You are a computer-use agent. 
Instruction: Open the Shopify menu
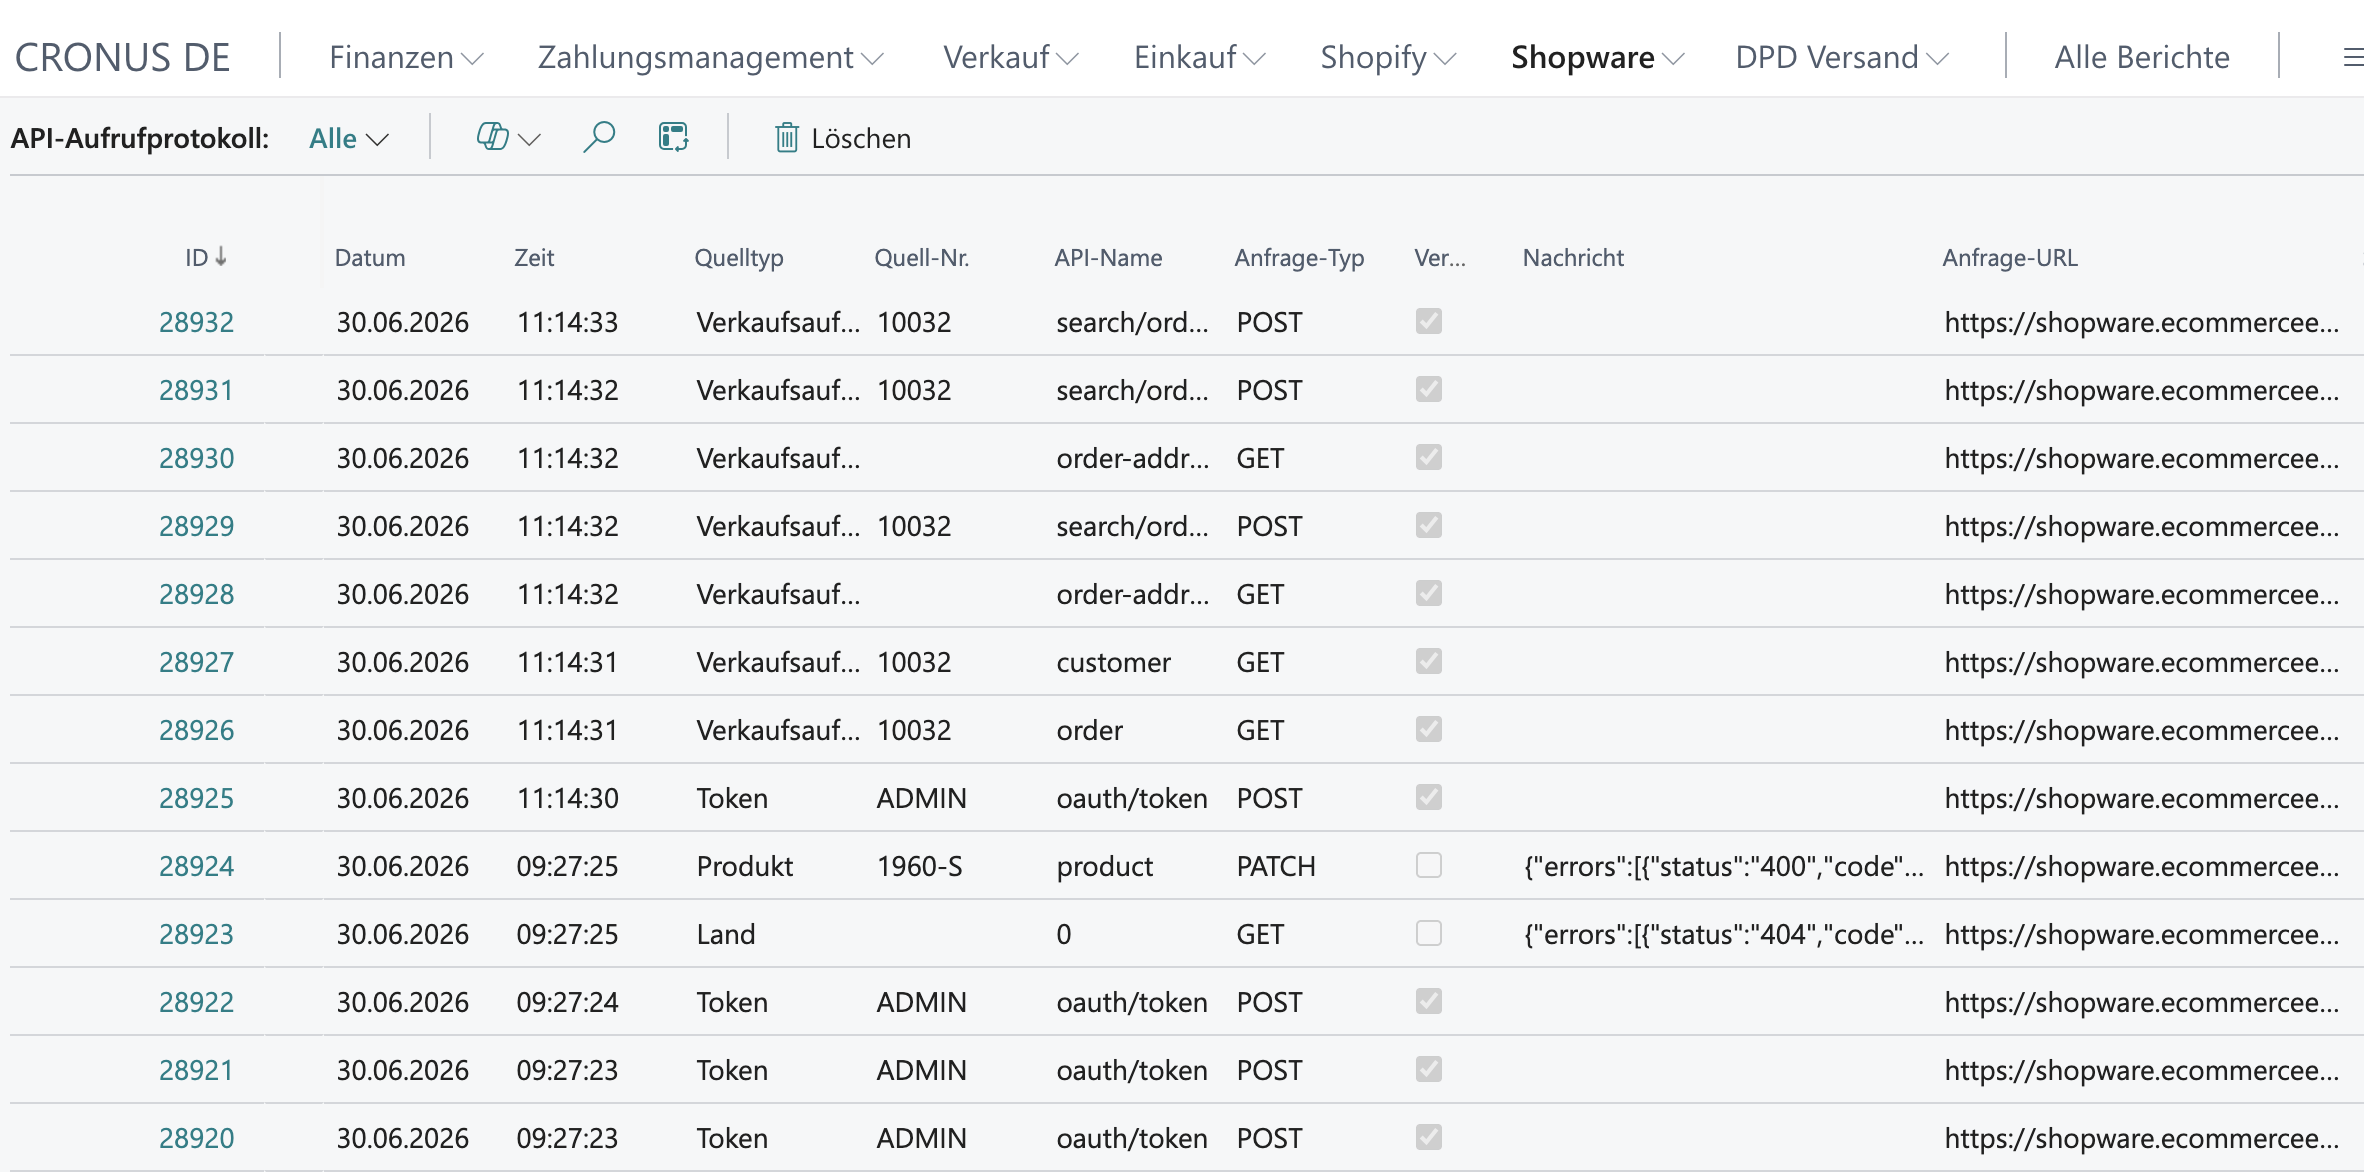pyautogui.click(x=1388, y=57)
